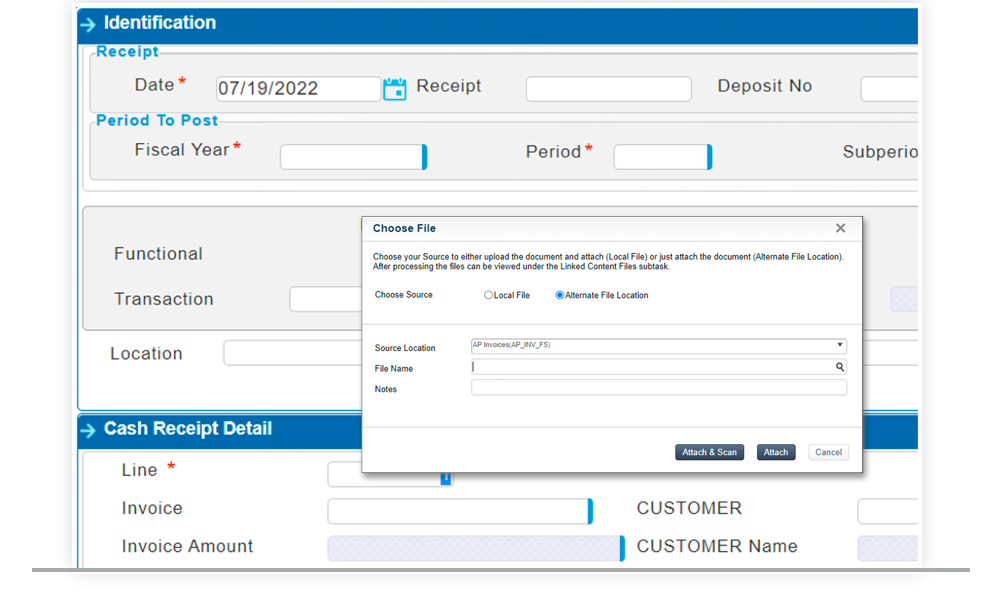This screenshot has width=1004, height=611.
Task: Open the Date calendar picker icon
Action: pyautogui.click(x=394, y=88)
